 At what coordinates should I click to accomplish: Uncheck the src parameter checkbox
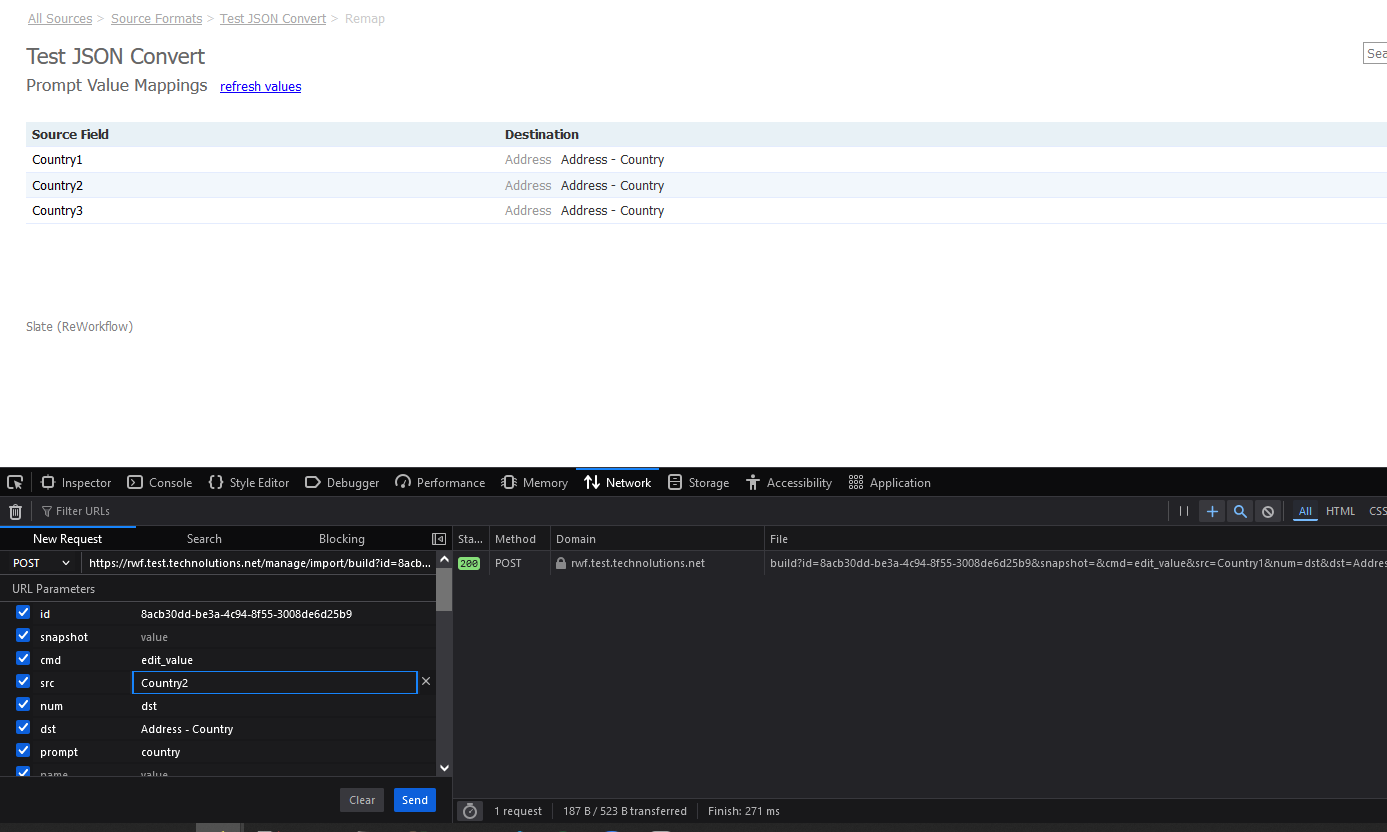click(23, 681)
